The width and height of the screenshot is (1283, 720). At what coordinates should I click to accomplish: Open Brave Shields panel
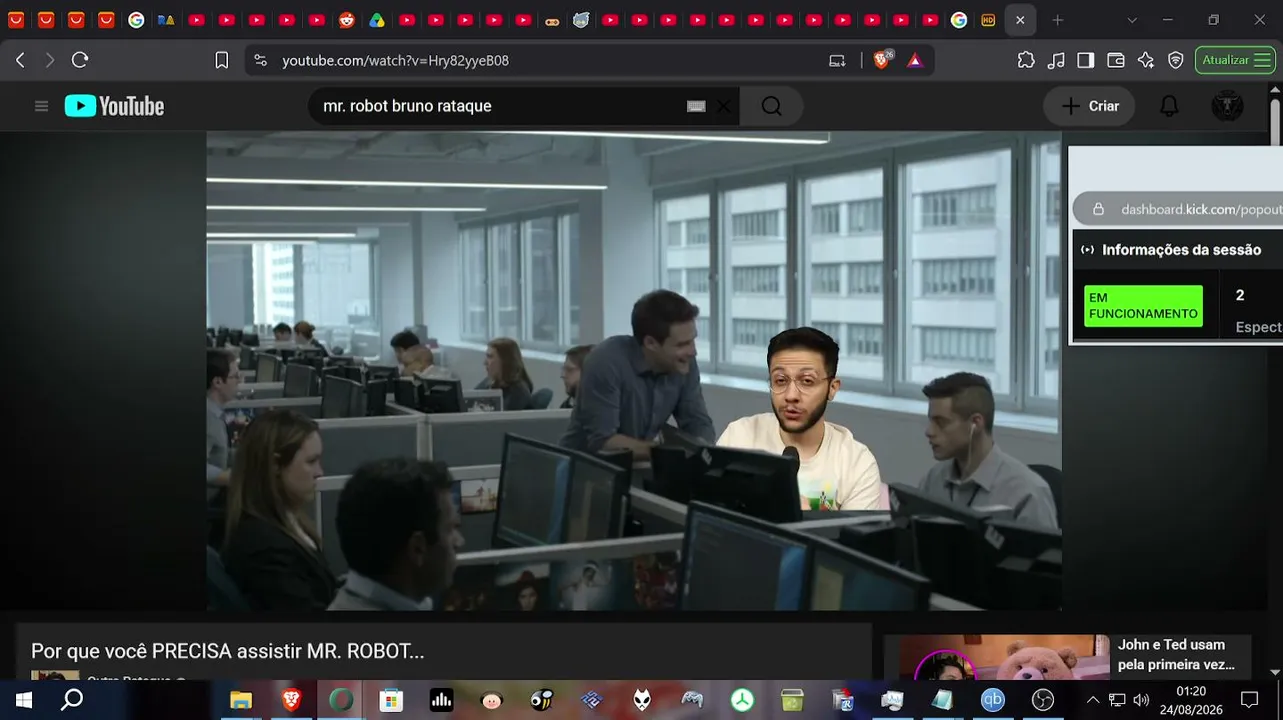coord(882,60)
